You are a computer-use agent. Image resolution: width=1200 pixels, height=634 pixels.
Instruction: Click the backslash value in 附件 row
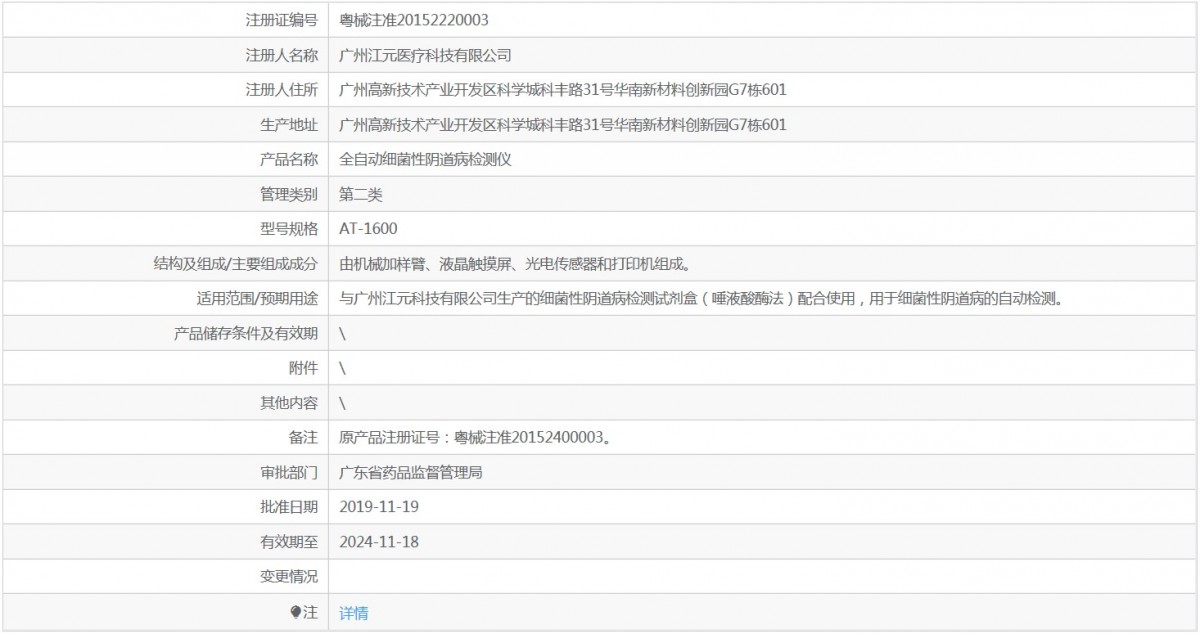coord(343,368)
